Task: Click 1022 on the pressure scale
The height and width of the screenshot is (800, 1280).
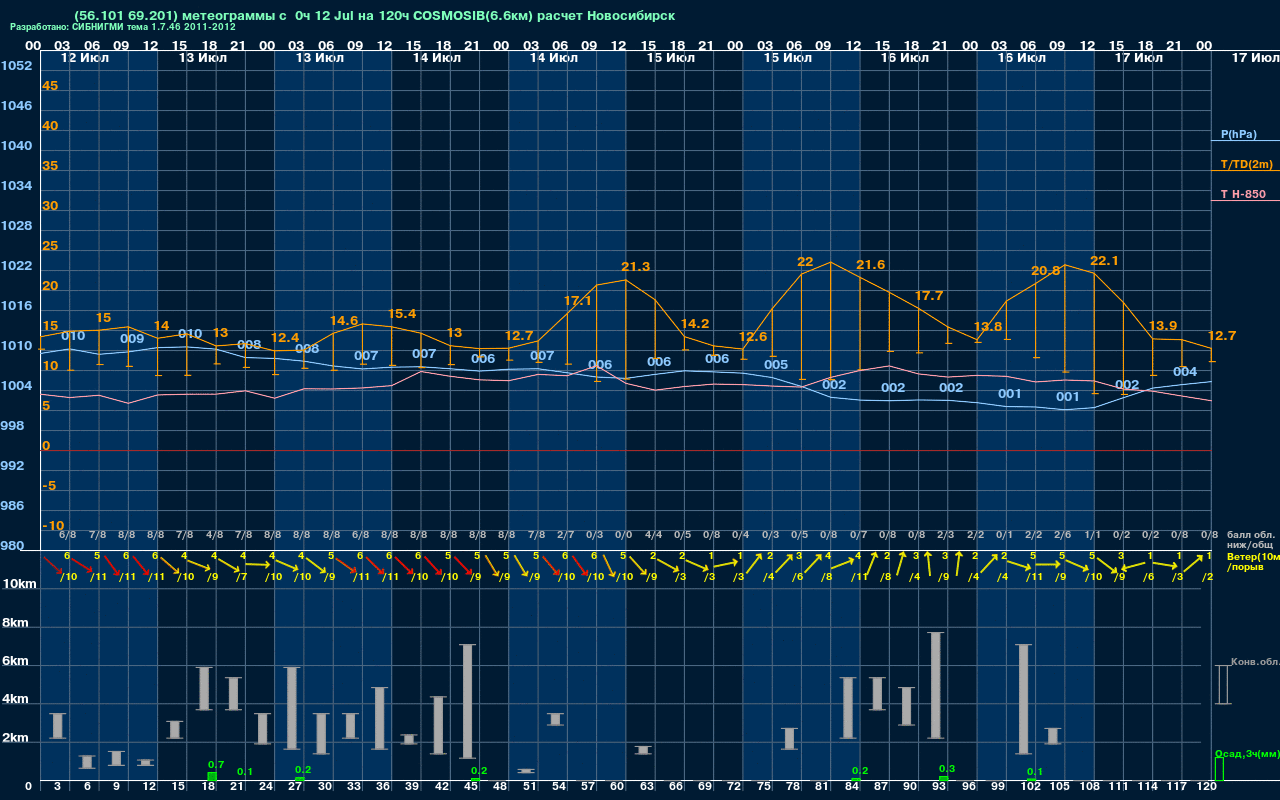Action: coord(16,266)
